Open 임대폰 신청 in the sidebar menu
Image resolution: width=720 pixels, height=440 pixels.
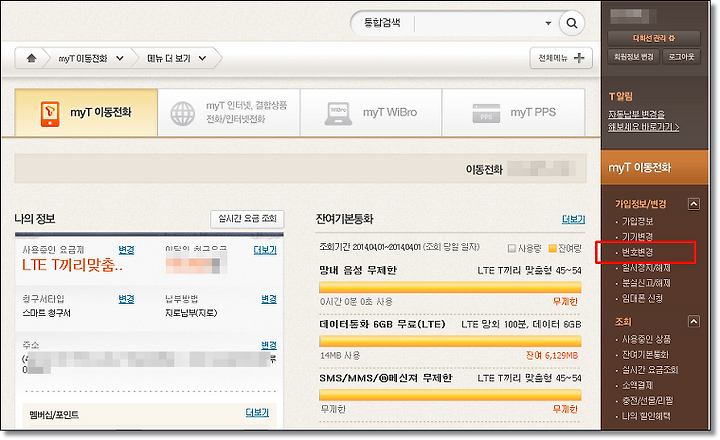click(x=642, y=299)
